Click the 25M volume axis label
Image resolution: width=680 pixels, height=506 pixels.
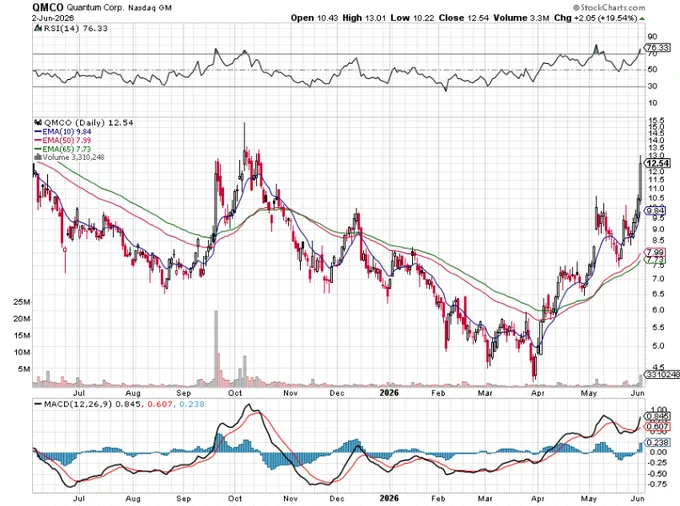click(22, 302)
